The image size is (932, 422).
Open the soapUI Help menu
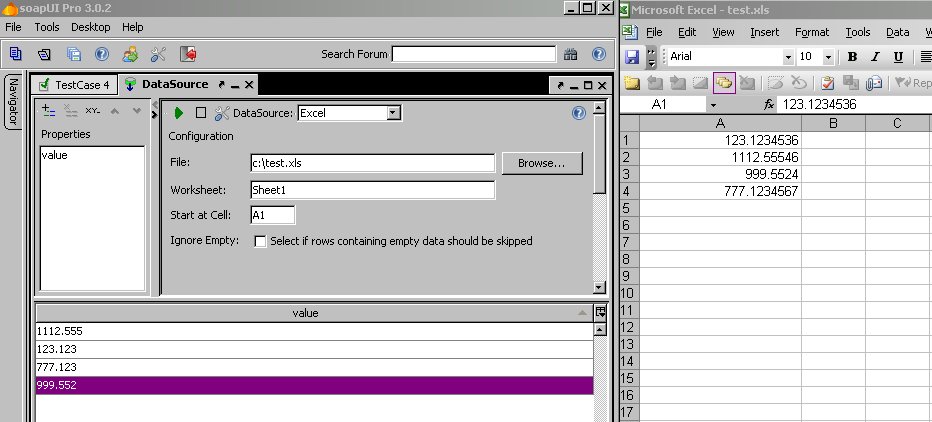click(x=133, y=27)
